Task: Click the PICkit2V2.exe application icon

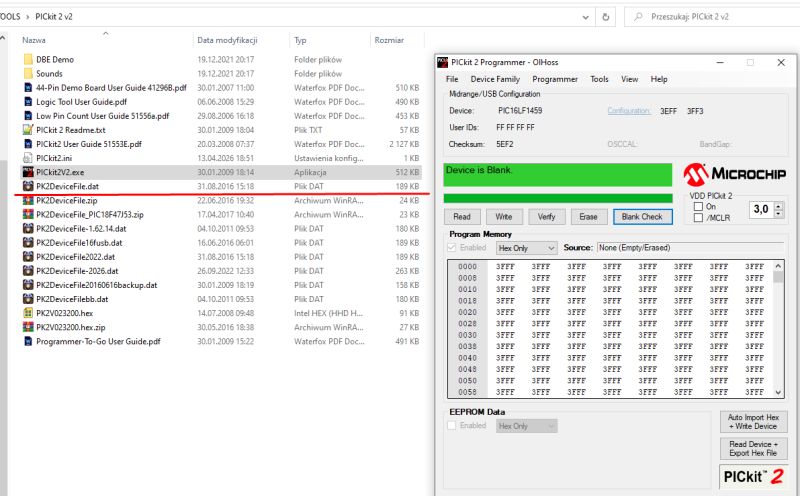Action: [x=28, y=172]
